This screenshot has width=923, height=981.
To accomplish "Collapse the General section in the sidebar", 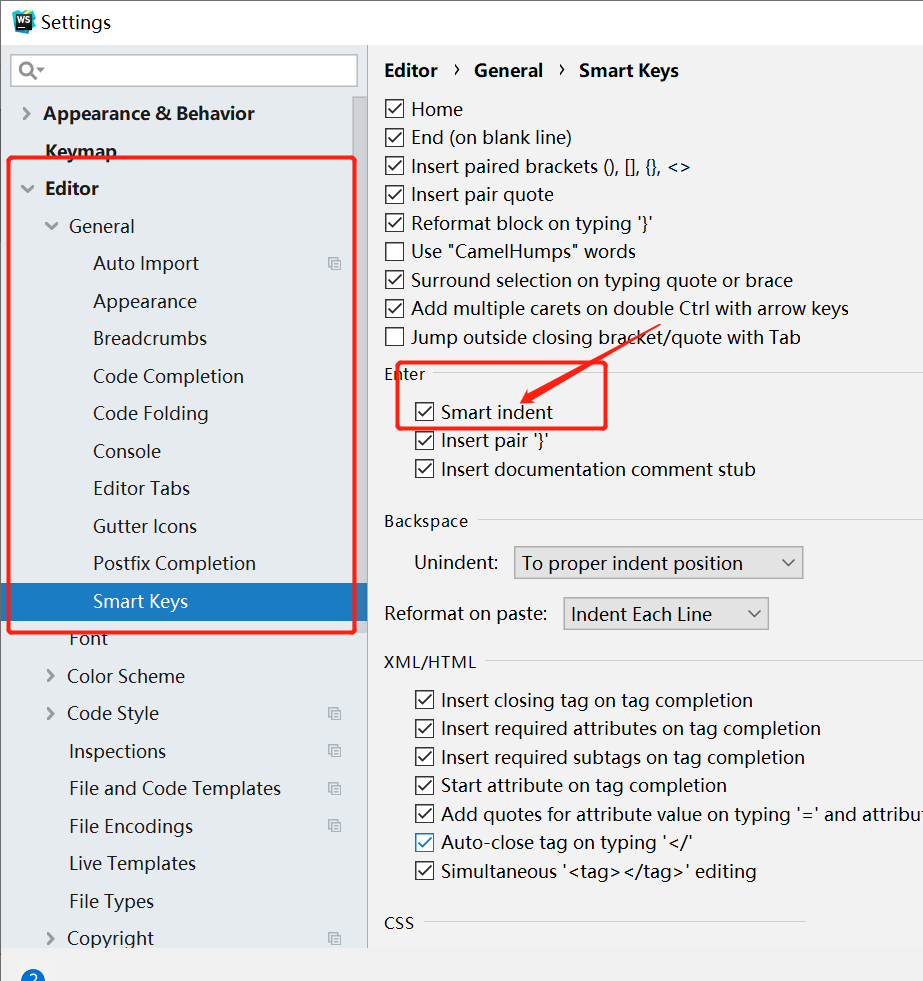I will [x=51, y=226].
